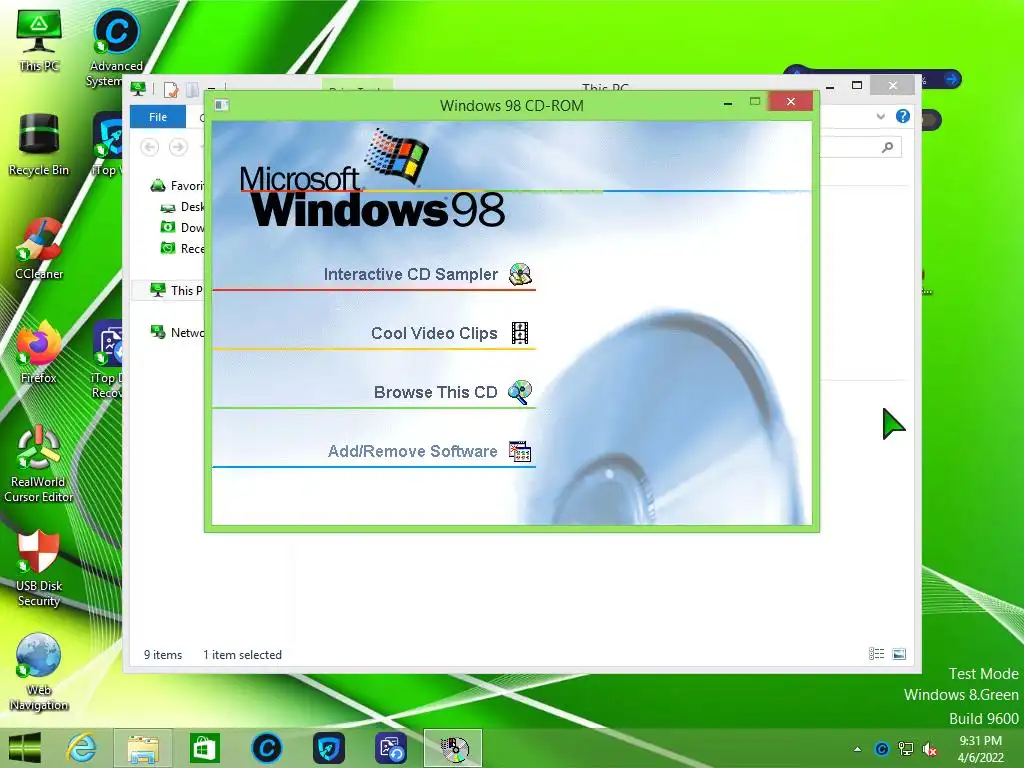The width and height of the screenshot is (1024, 768).
Task: Open the File tab in This PC window
Action: 158,117
